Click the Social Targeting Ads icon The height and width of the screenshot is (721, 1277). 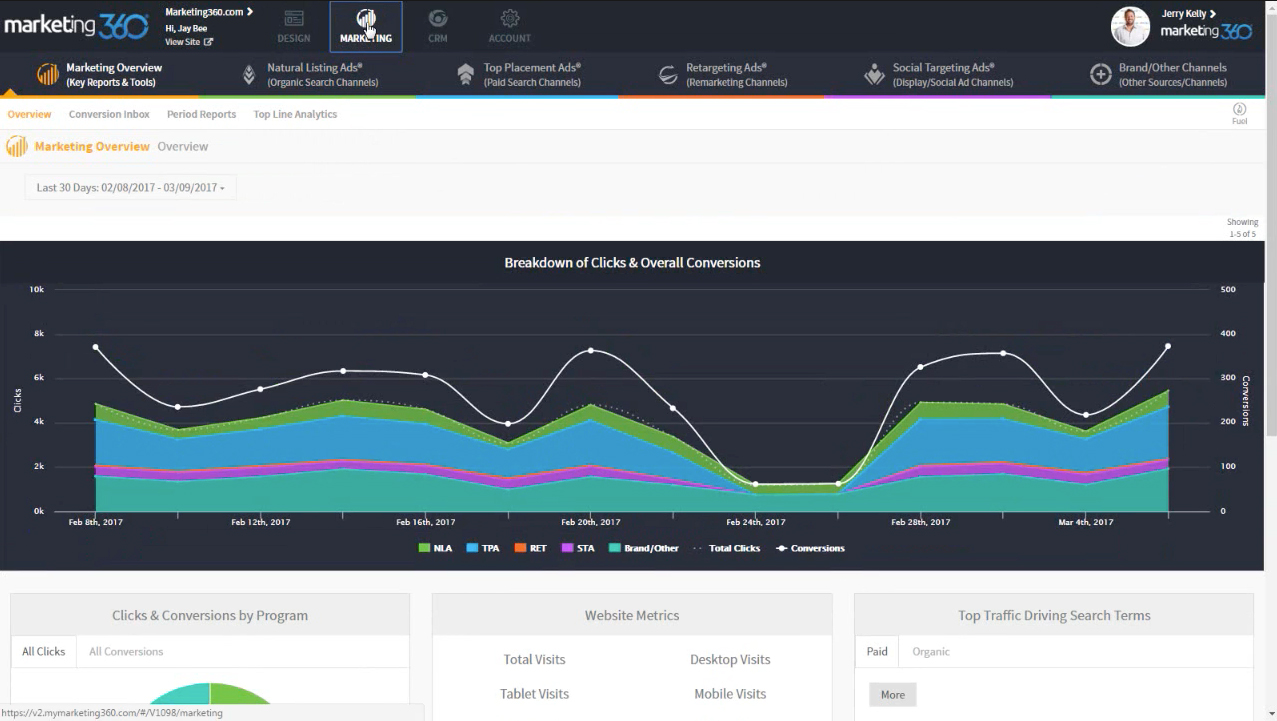coord(874,75)
